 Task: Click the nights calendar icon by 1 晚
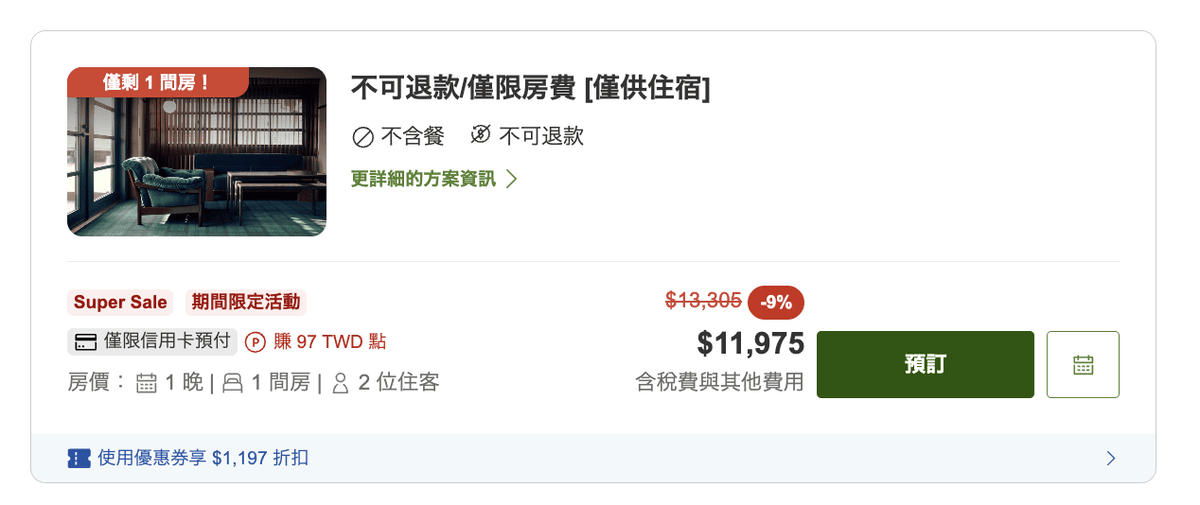(147, 382)
